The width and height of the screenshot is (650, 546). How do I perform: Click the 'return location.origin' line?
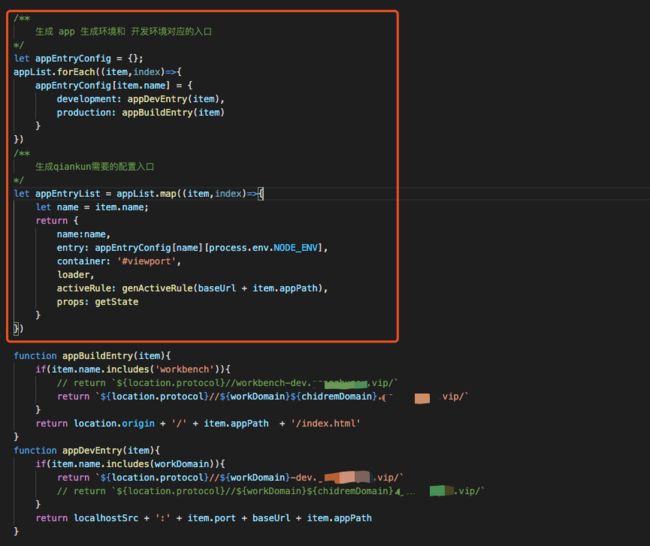(x=198, y=424)
